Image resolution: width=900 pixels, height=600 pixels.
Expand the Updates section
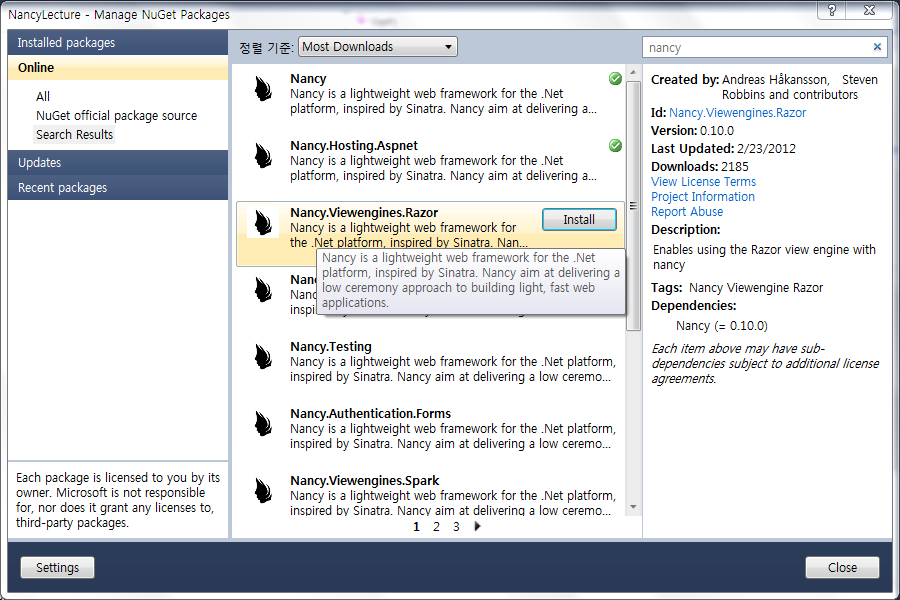[118, 162]
